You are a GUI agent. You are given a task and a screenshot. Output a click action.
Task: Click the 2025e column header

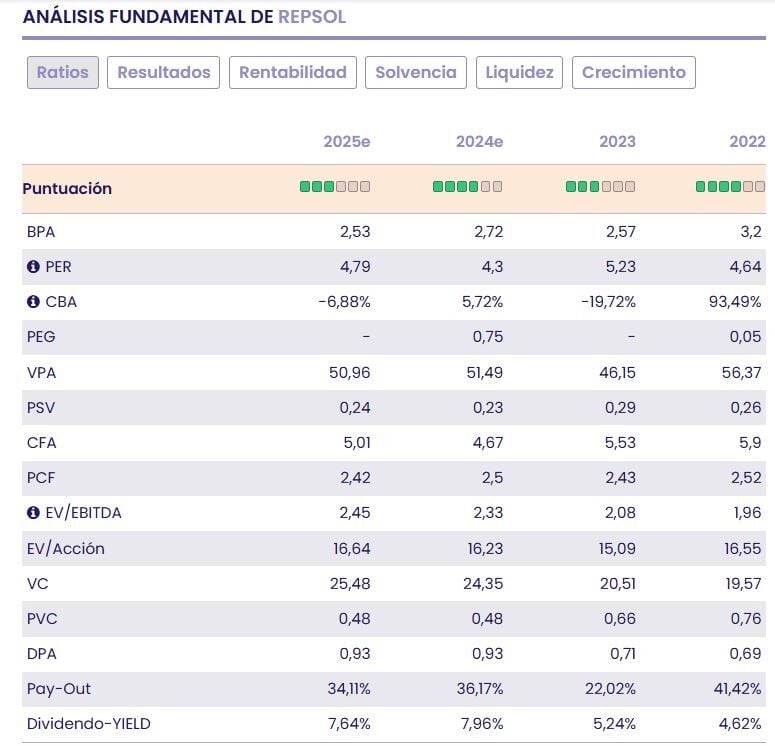pos(347,142)
